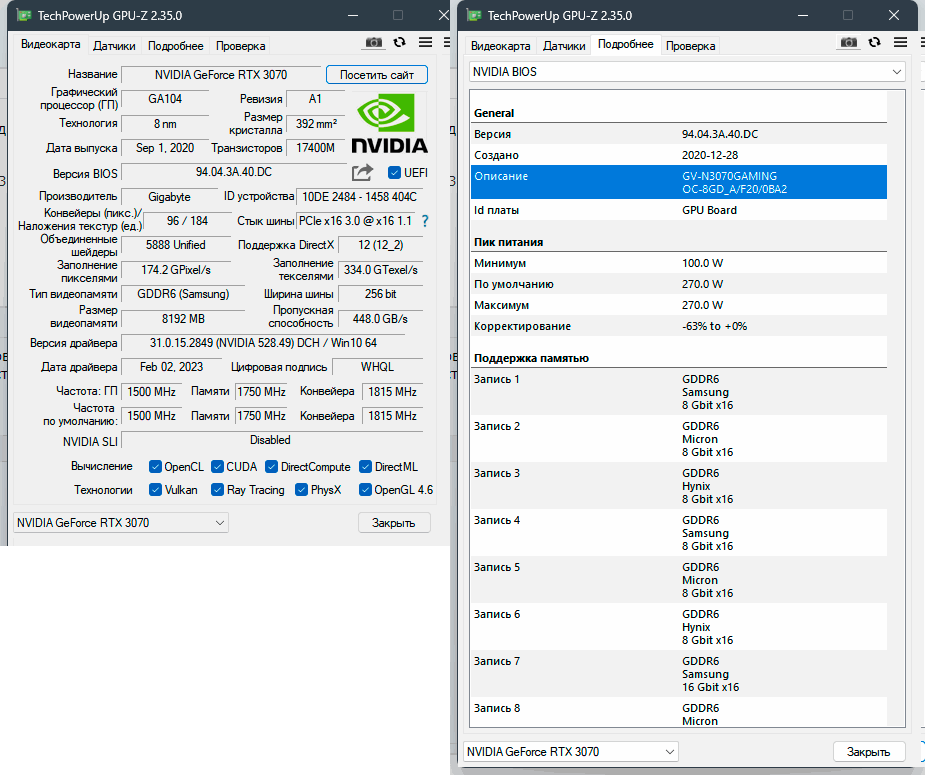Screen dimensions: 937x775
Task: Click the GPU-Z app icon in the left title bar
Action: pos(24,16)
